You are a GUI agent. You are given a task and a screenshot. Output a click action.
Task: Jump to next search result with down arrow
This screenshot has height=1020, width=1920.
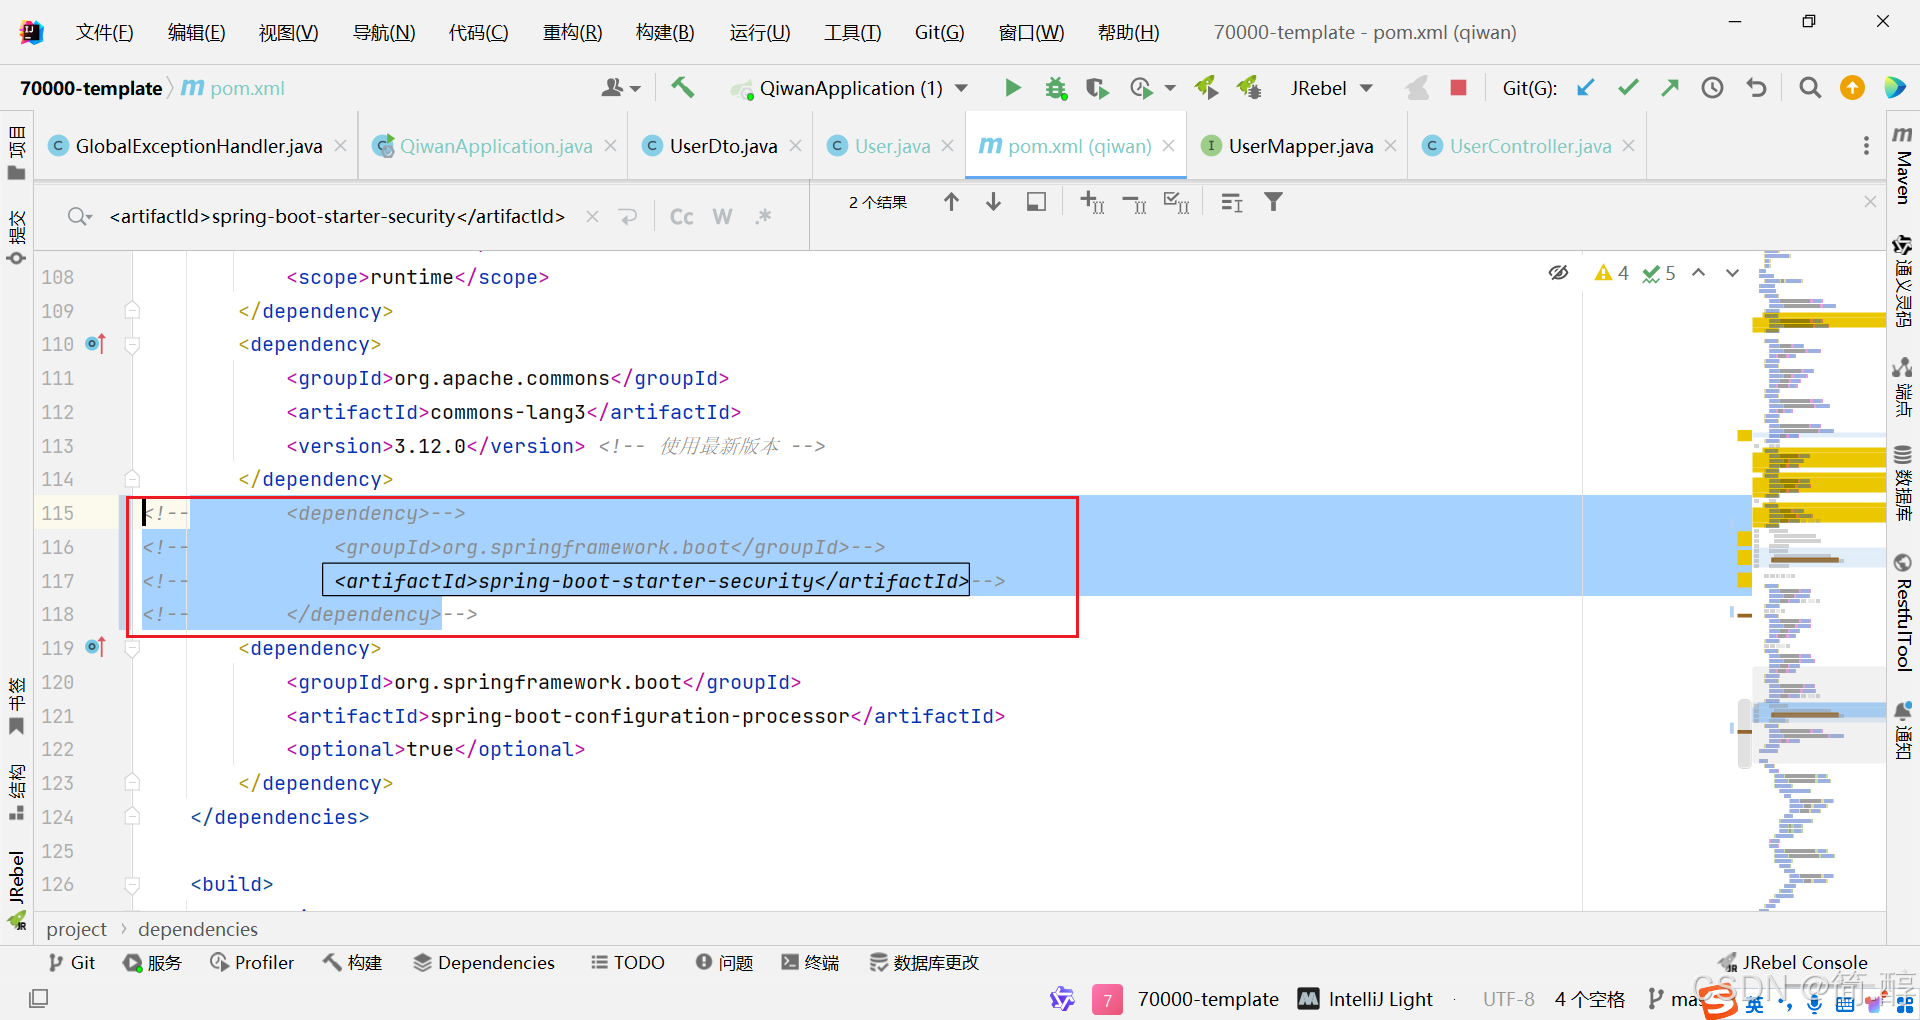[993, 202]
